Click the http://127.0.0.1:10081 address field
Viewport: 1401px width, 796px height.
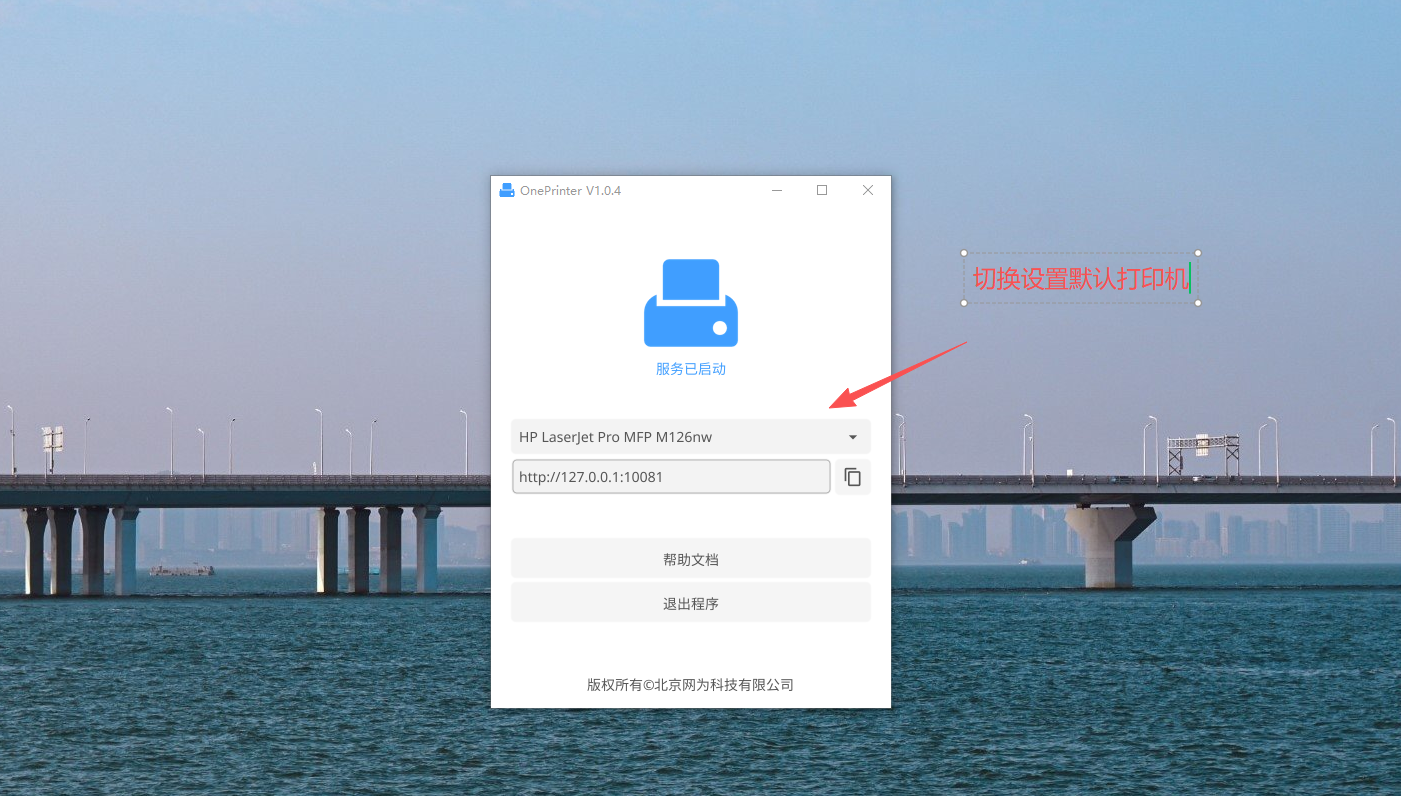pyautogui.click(x=671, y=477)
